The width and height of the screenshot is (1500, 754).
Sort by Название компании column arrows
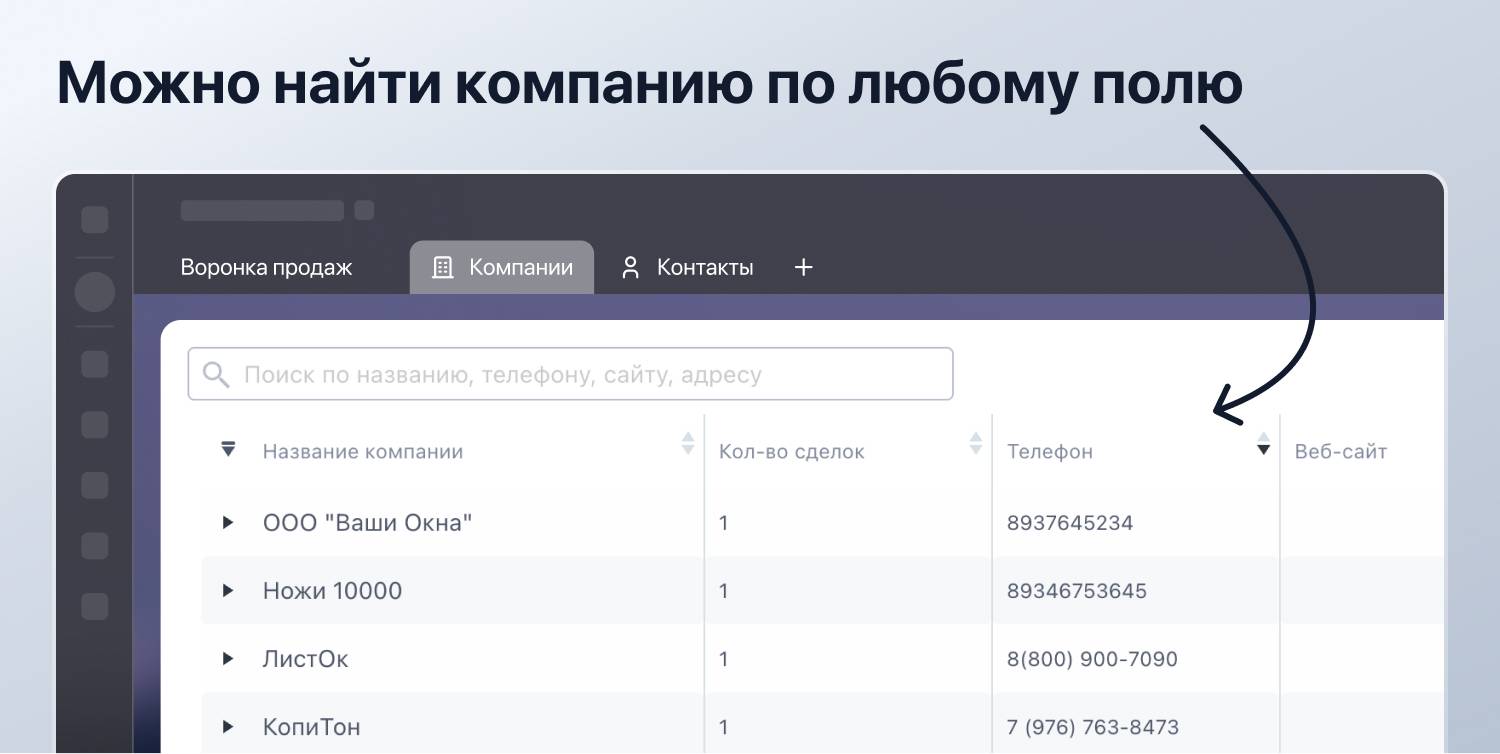click(687, 444)
